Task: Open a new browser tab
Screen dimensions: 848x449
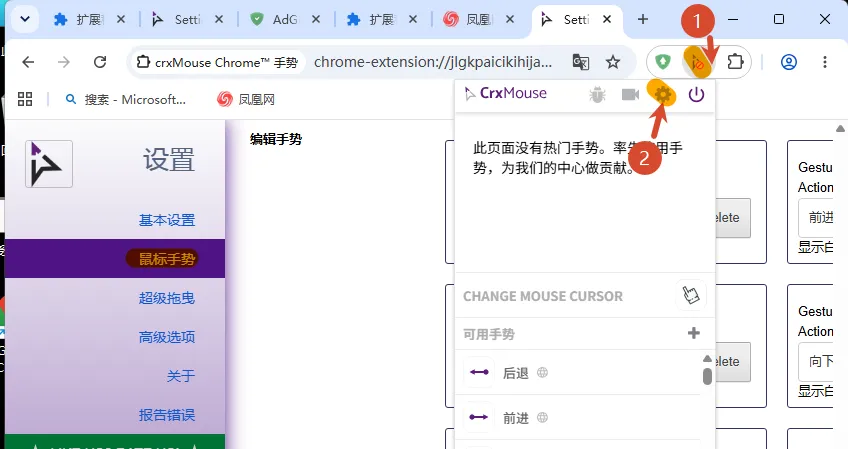Action: [642, 20]
